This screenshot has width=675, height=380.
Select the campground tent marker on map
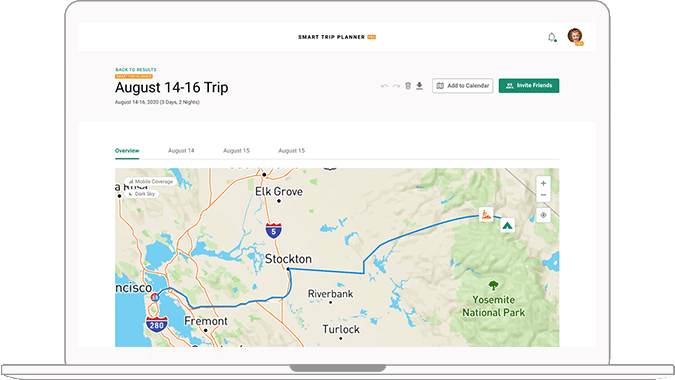tap(508, 226)
